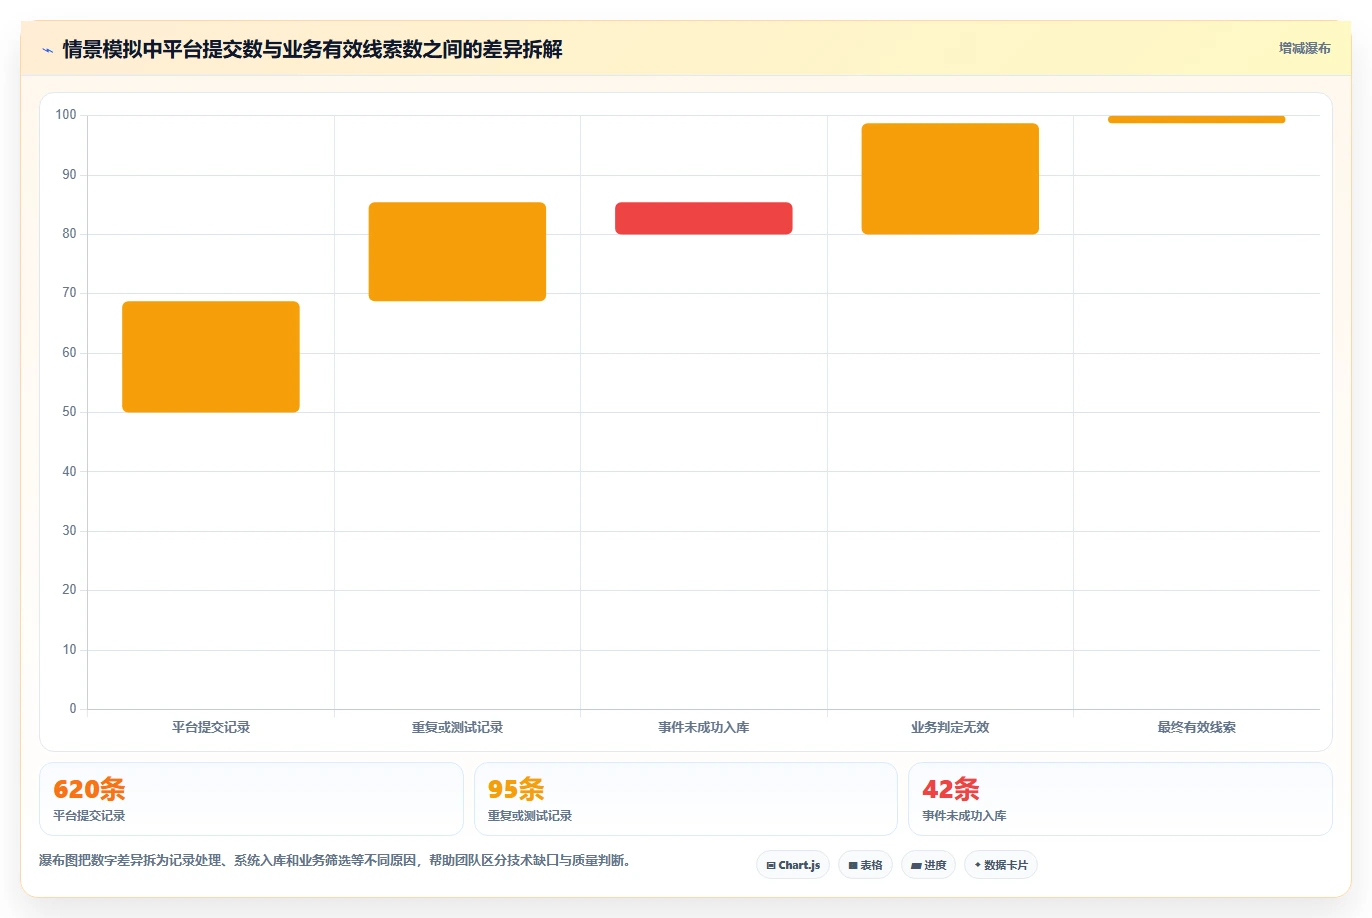Click the 620条 statistic card
This screenshot has width=1372, height=918.
pos(251,799)
